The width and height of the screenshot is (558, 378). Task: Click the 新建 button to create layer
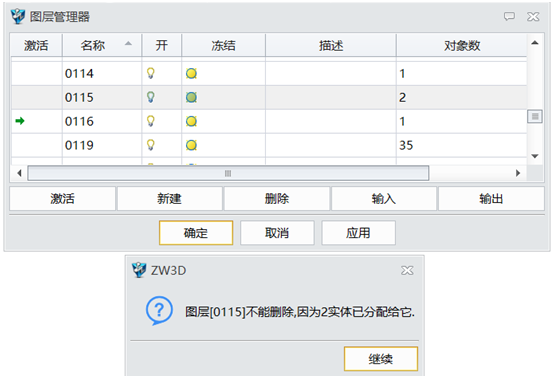(x=169, y=199)
